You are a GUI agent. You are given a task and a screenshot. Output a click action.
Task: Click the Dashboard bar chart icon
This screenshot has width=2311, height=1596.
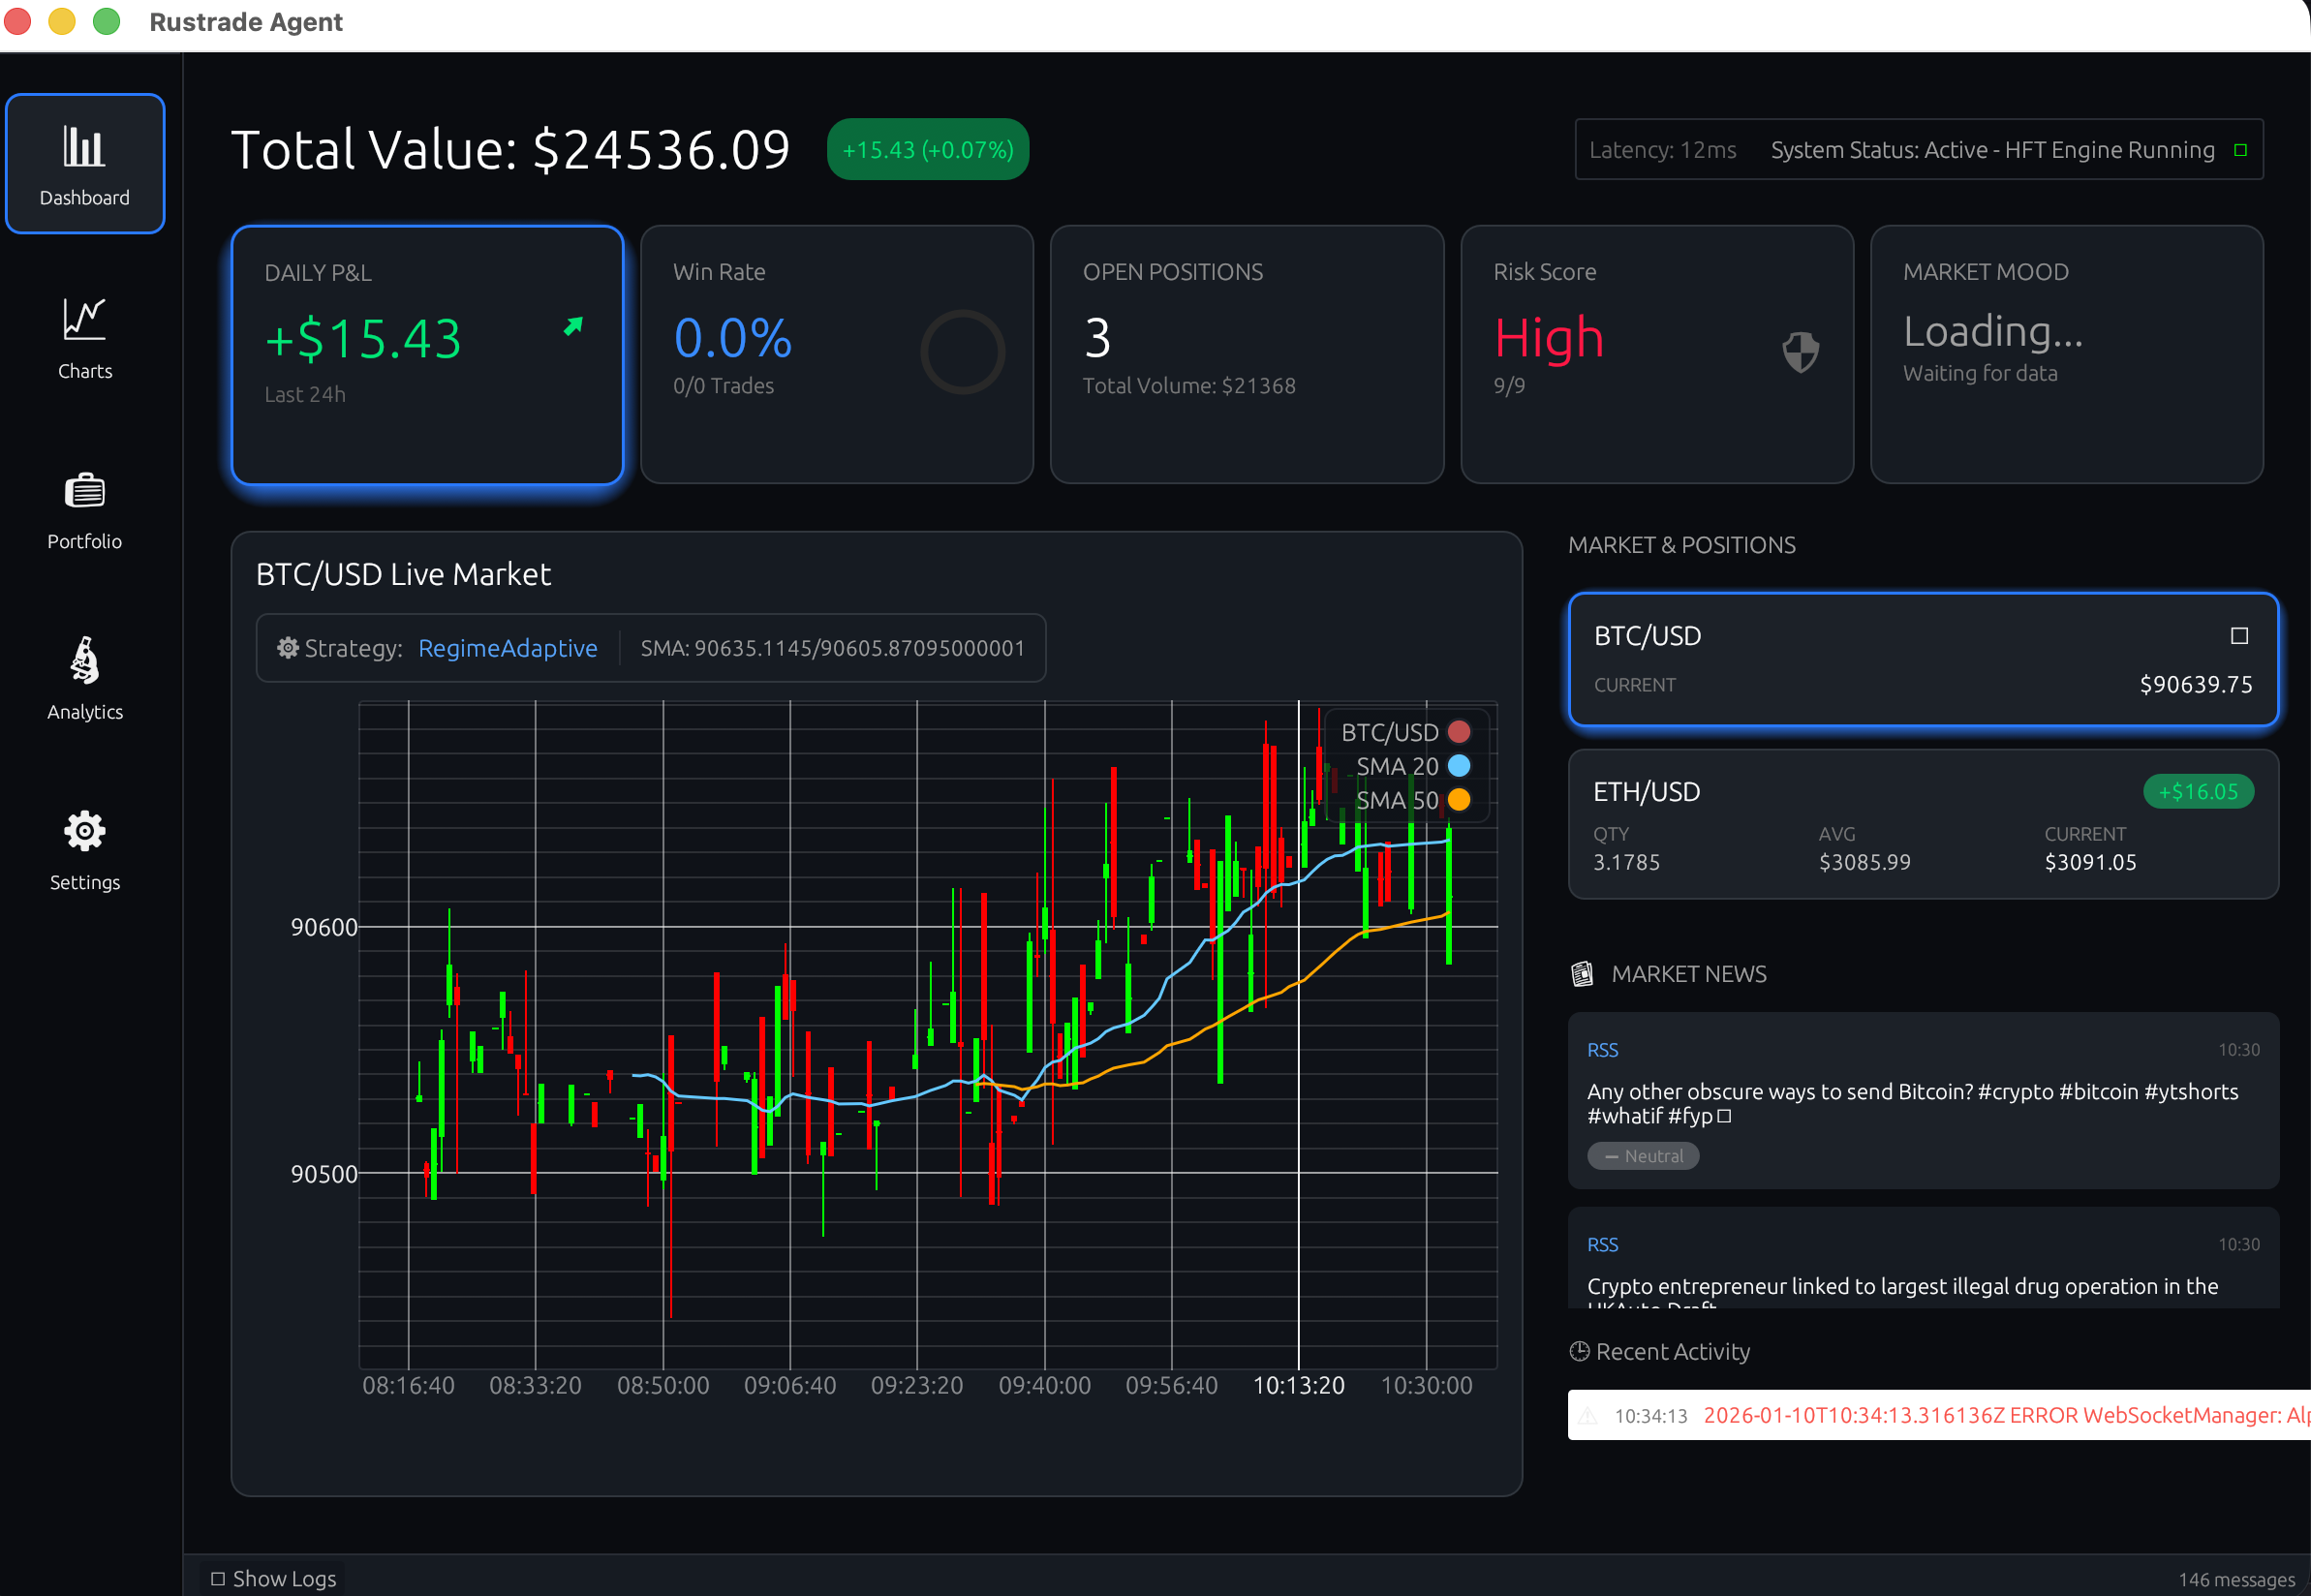click(84, 146)
